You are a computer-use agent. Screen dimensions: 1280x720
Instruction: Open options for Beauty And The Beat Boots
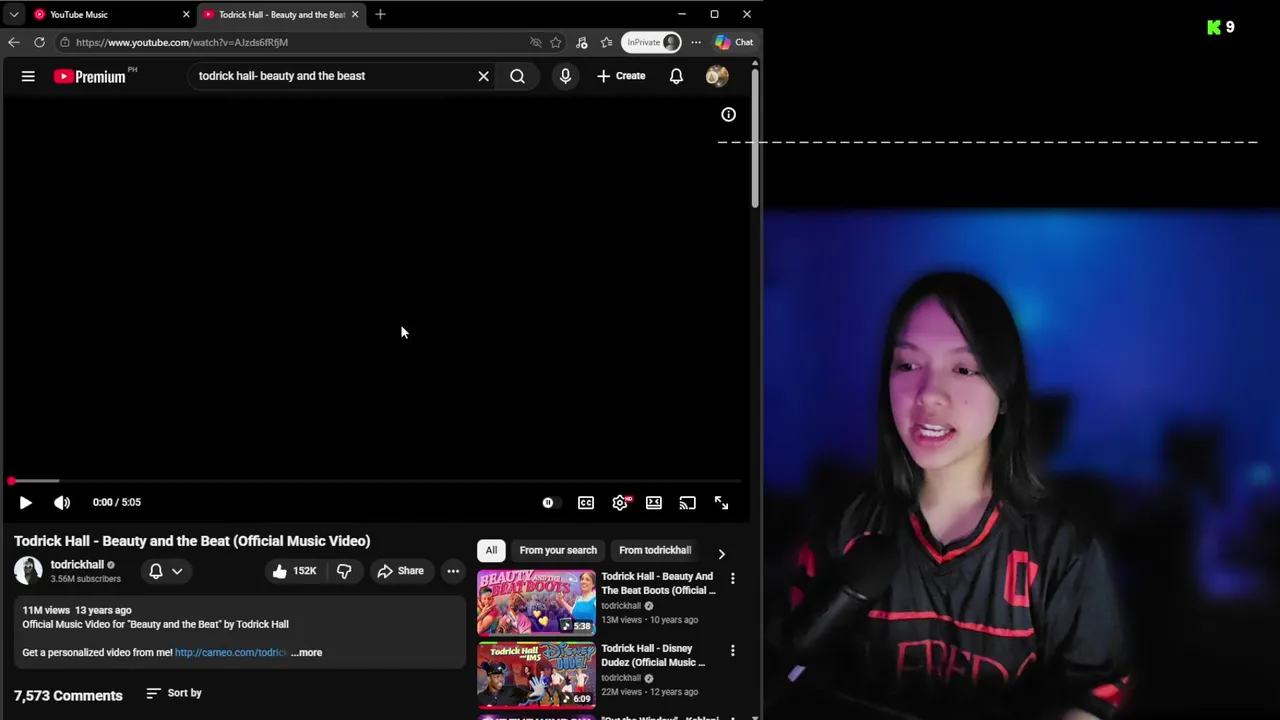tap(732, 579)
